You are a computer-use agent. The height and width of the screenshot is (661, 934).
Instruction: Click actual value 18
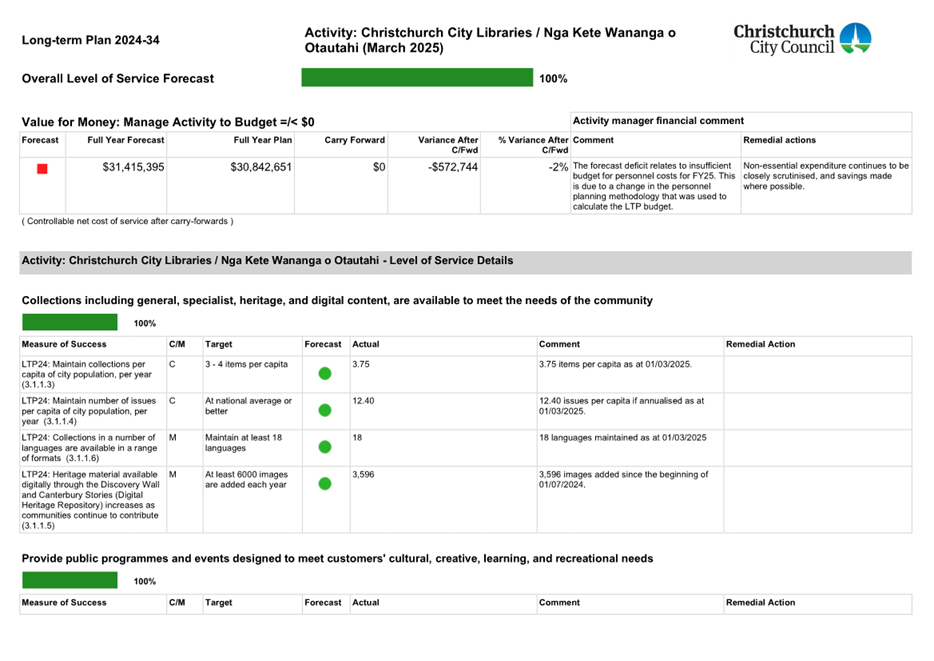tap(357, 438)
